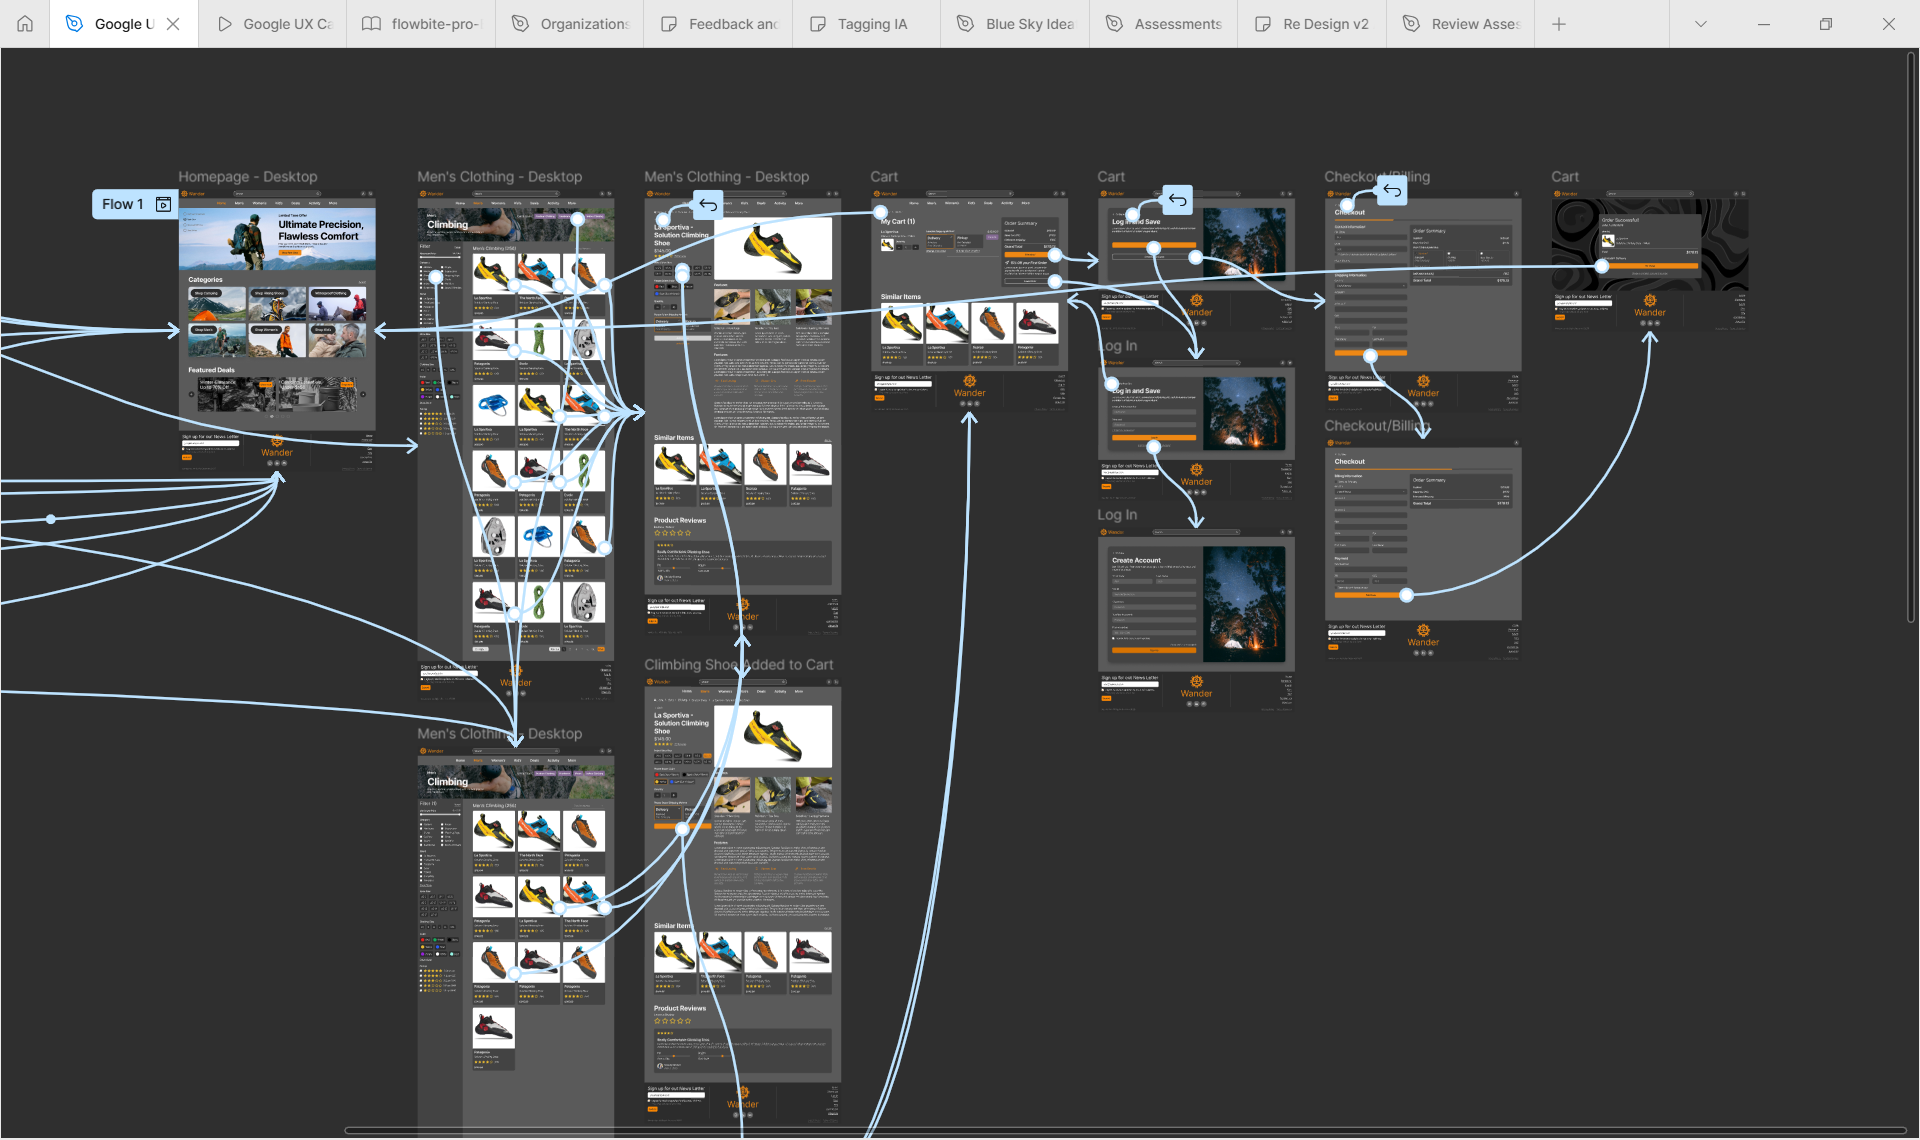Open a new tab with plus icon
This screenshot has width=1920, height=1140.
(1559, 24)
